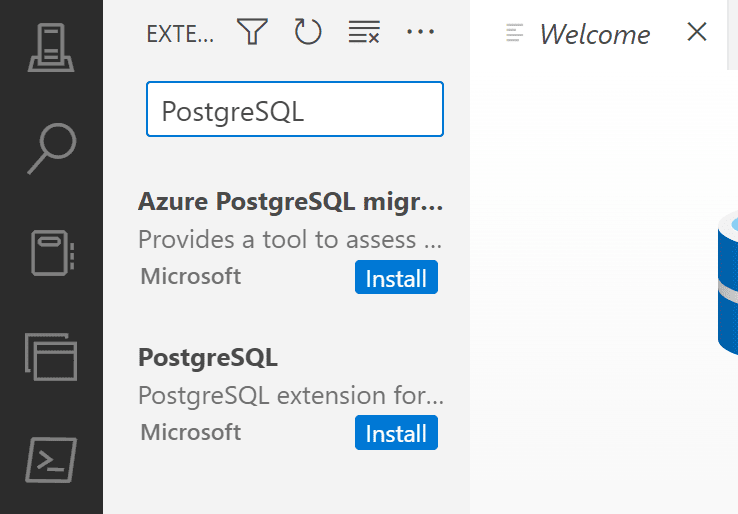Filter extensions with the funnel icon
This screenshot has width=738, height=514.
(x=252, y=32)
